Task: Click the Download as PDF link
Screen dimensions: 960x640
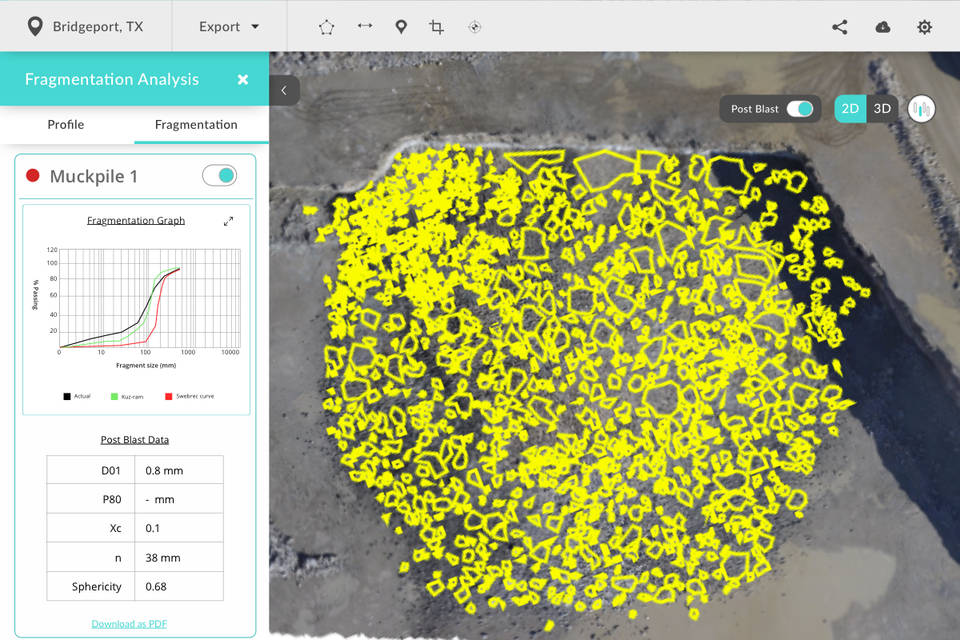Action: tap(129, 624)
